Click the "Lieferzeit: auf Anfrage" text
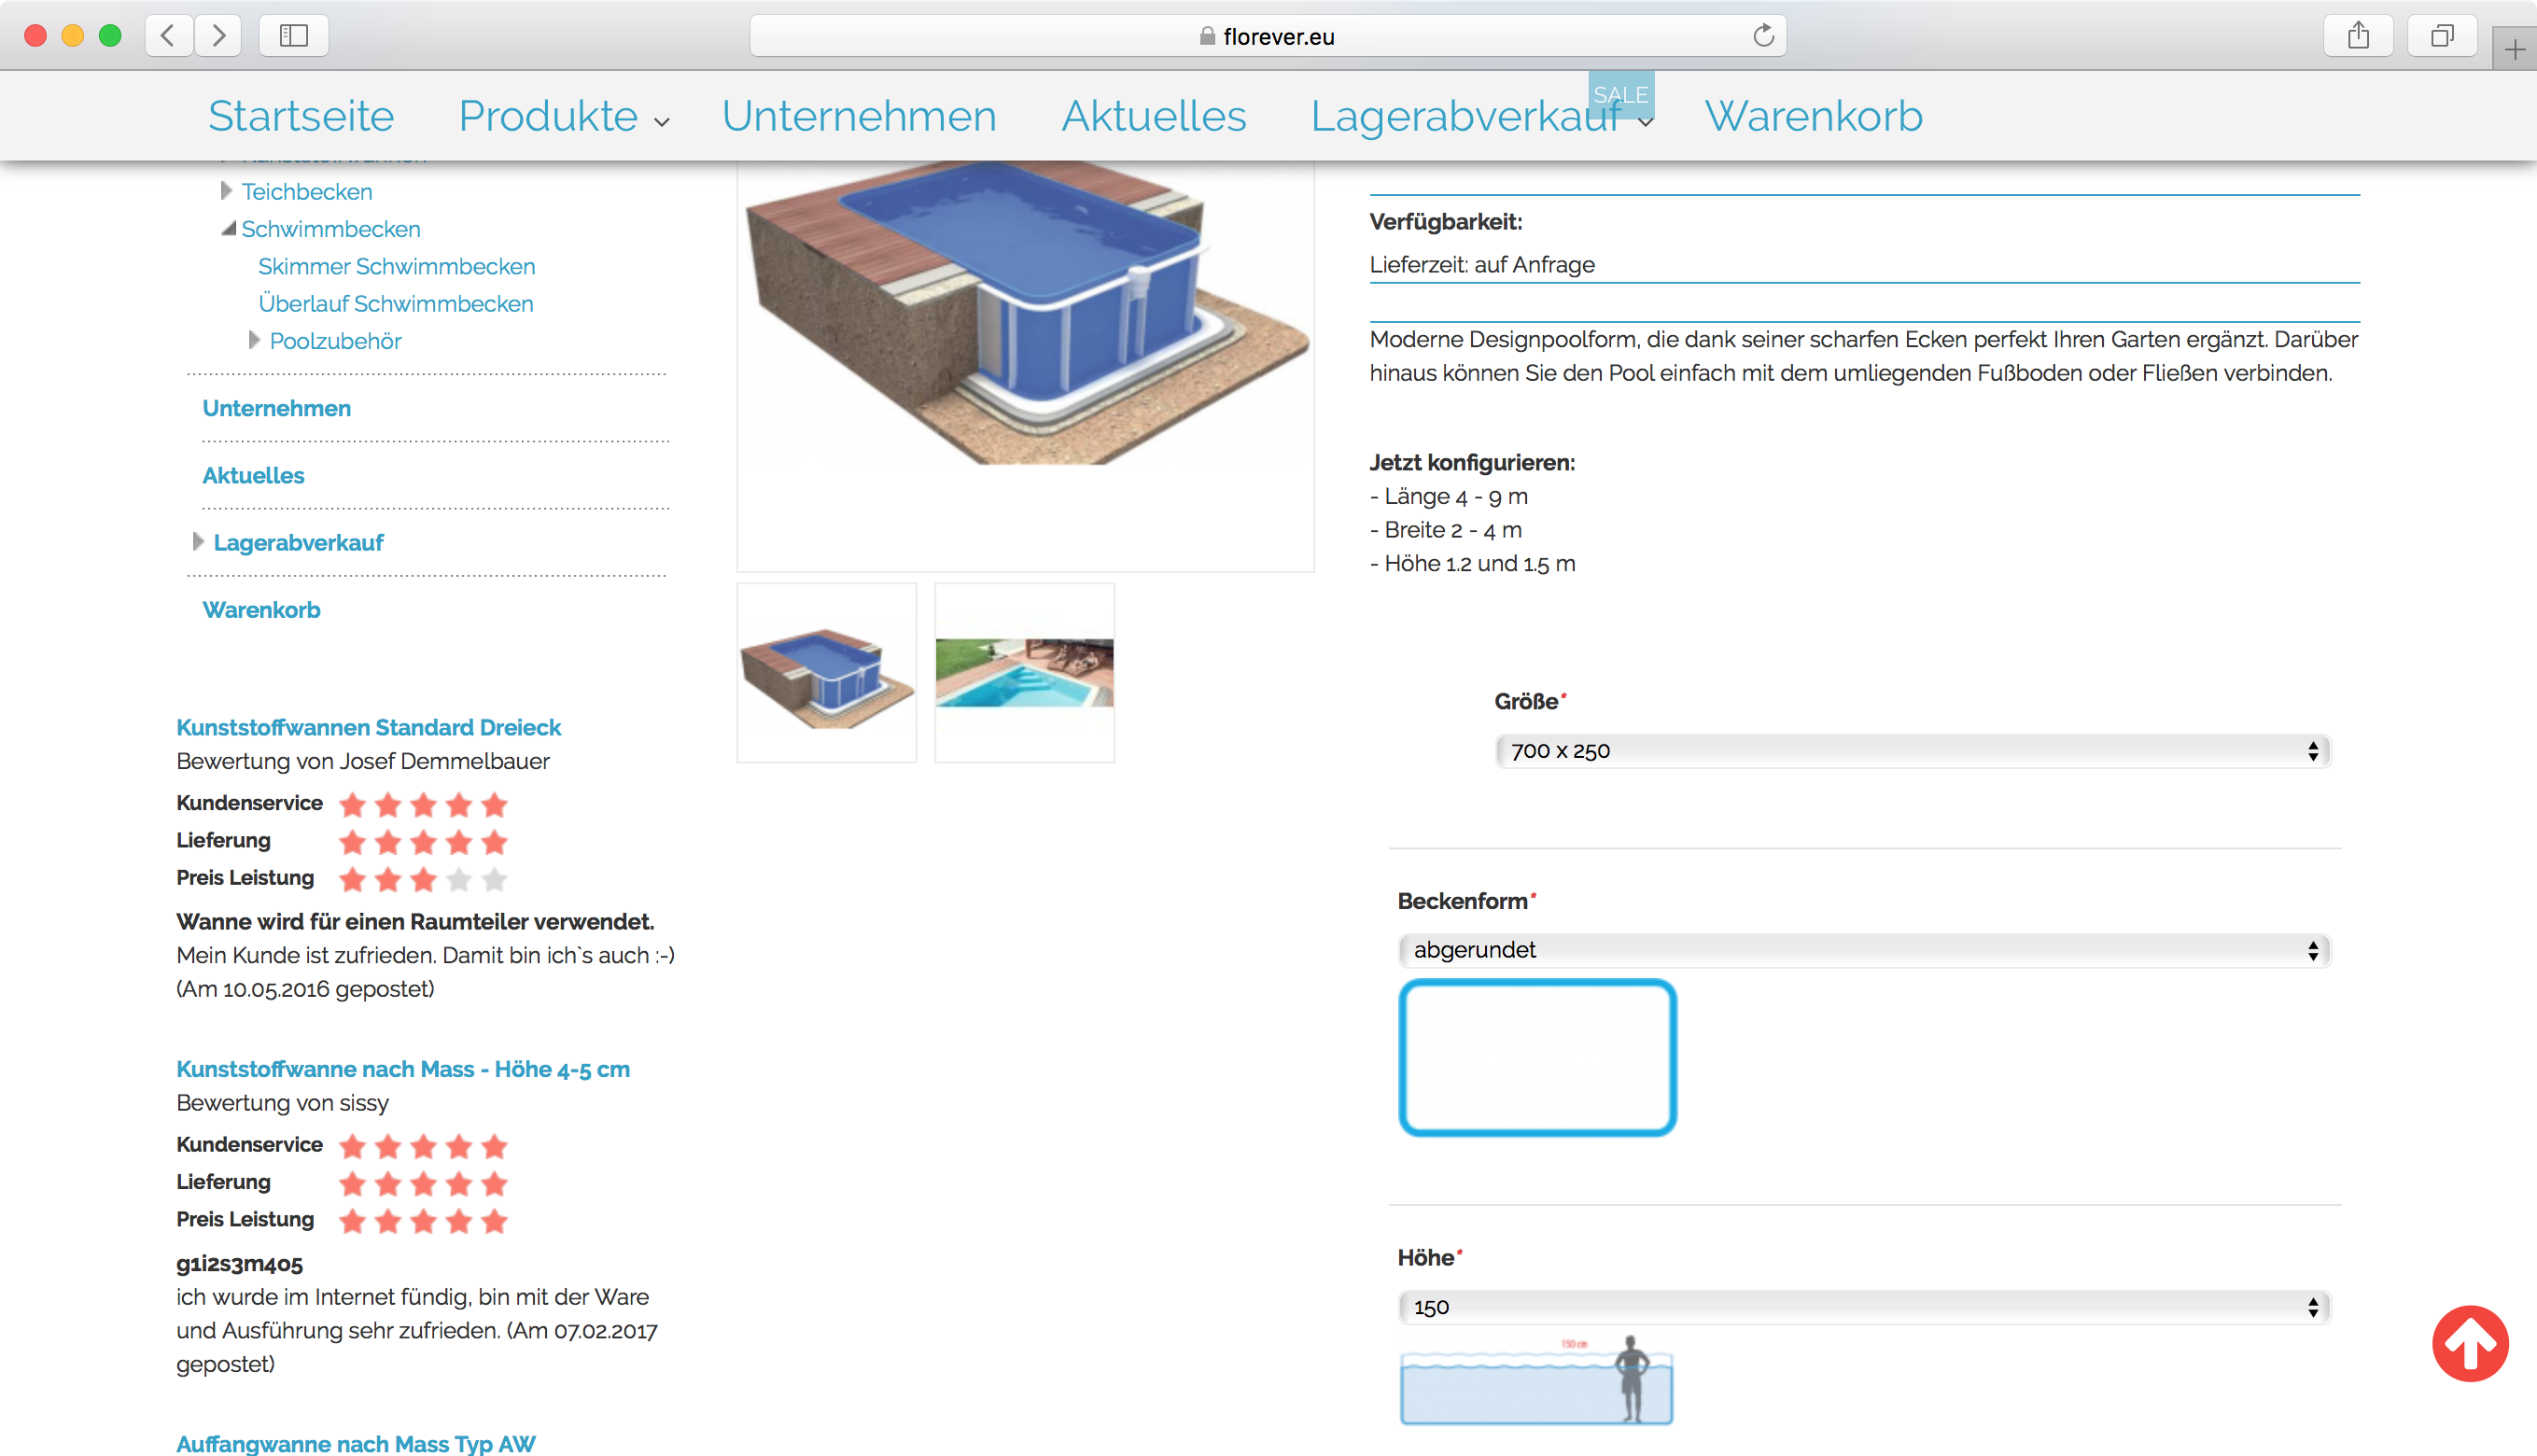The image size is (2537, 1456). coord(1482,264)
